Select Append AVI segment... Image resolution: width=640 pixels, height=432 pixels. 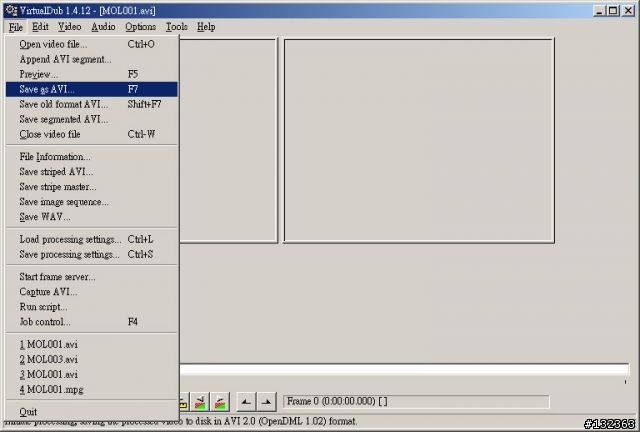[92, 59]
